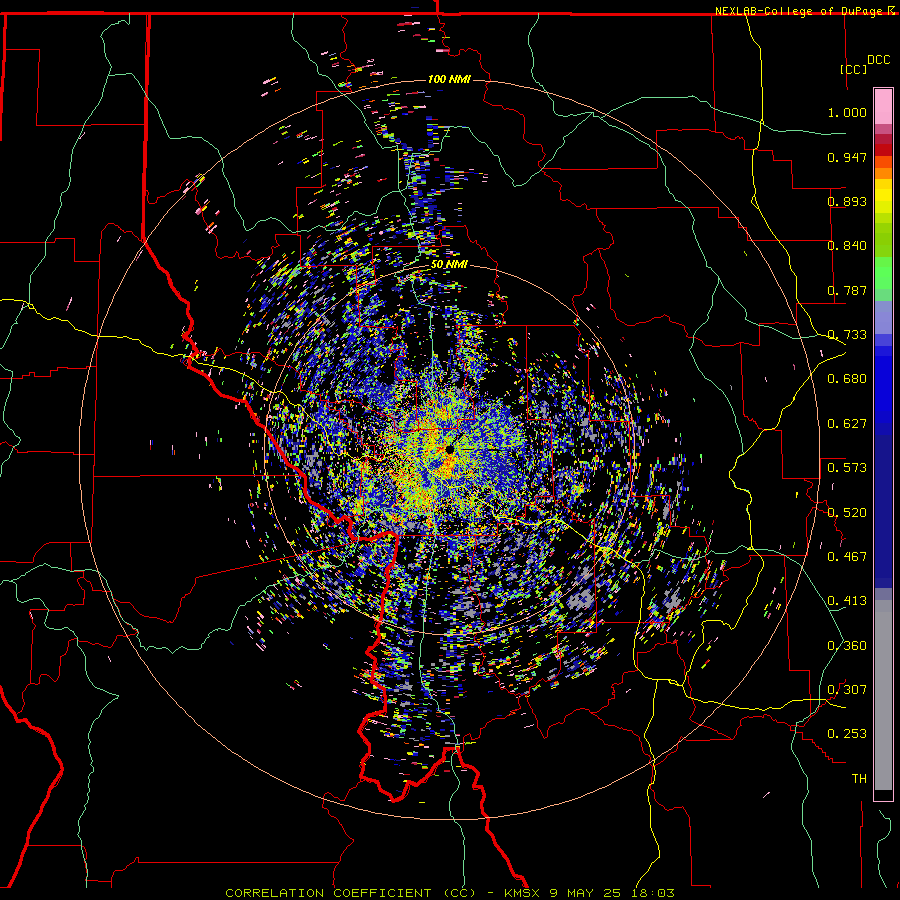Image resolution: width=900 pixels, height=900 pixels.
Task: Select the 0.733 scale value
Action: (847, 335)
